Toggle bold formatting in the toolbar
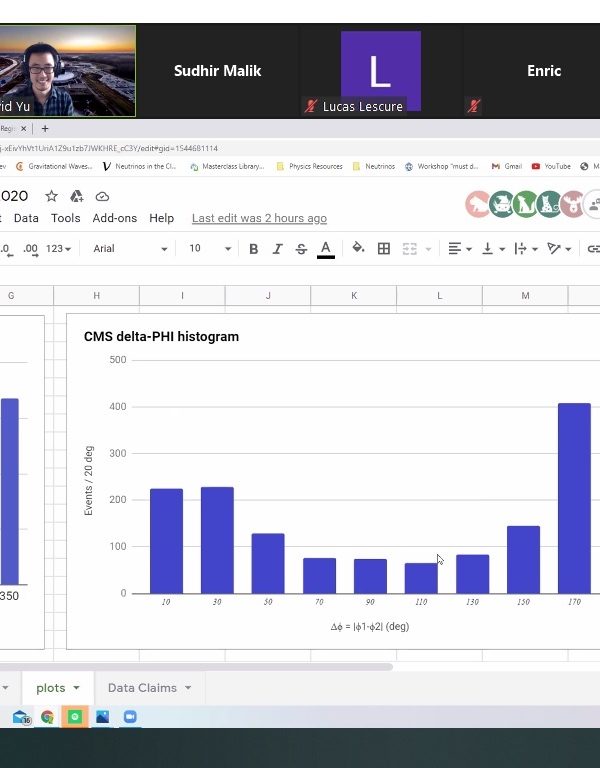The height and width of the screenshot is (768, 600). pyautogui.click(x=253, y=249)
